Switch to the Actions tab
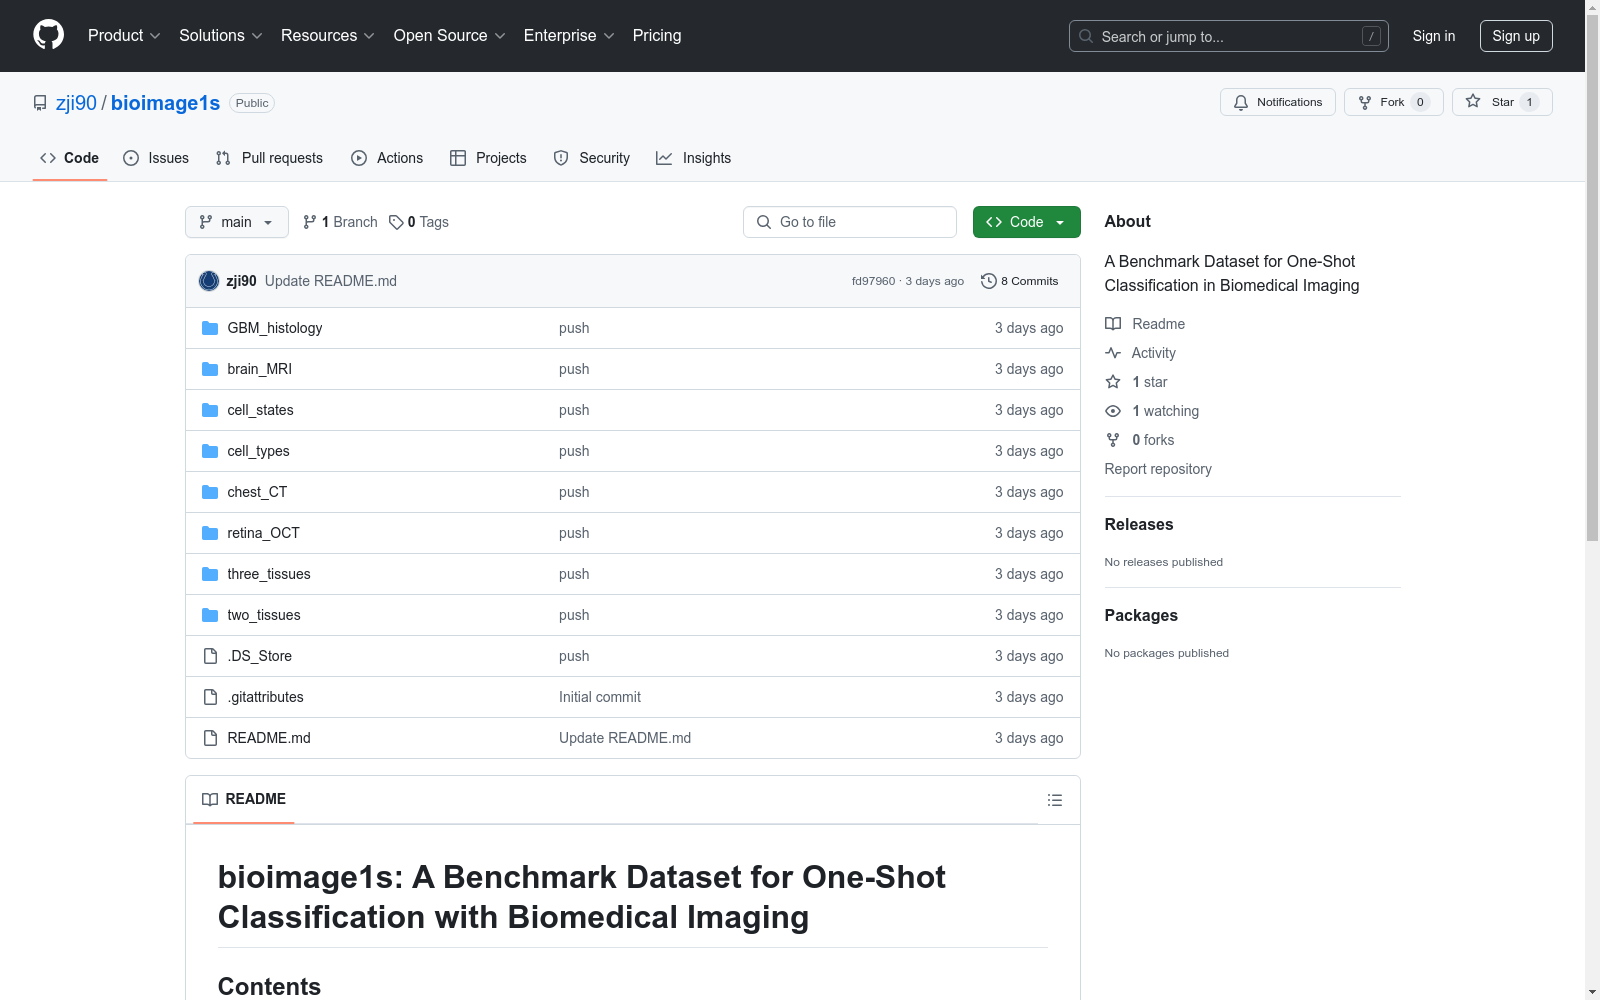 (x=387, y=158)
